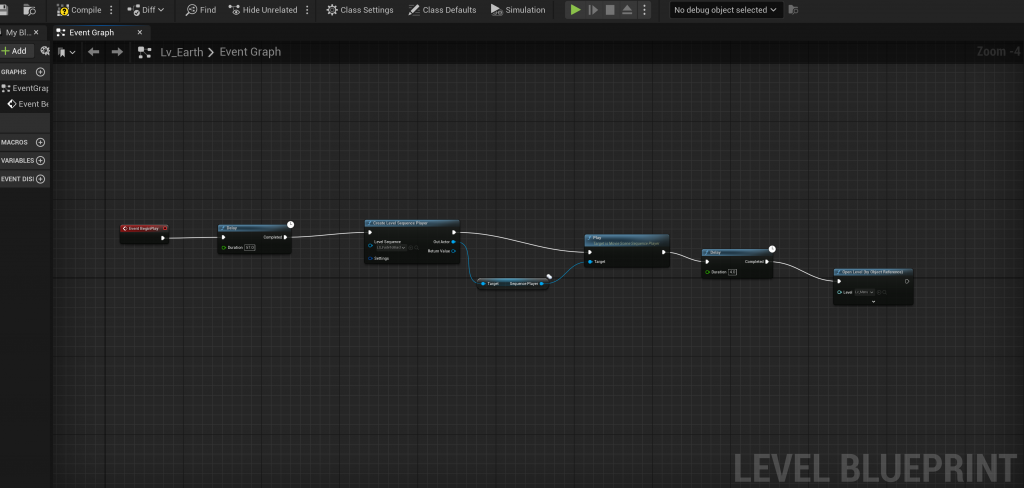Select the Play node header
This screenshot has height=488, width=1024.
[x=627, y=240]
